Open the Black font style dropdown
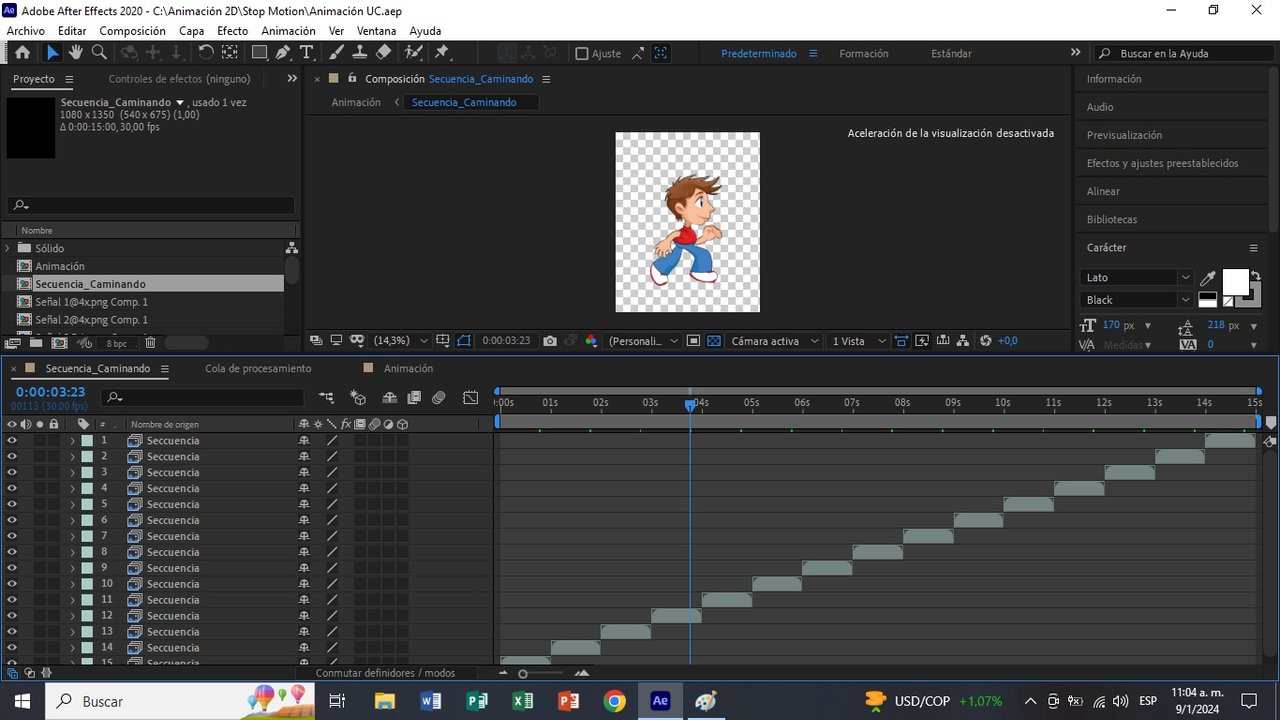 1138,300
